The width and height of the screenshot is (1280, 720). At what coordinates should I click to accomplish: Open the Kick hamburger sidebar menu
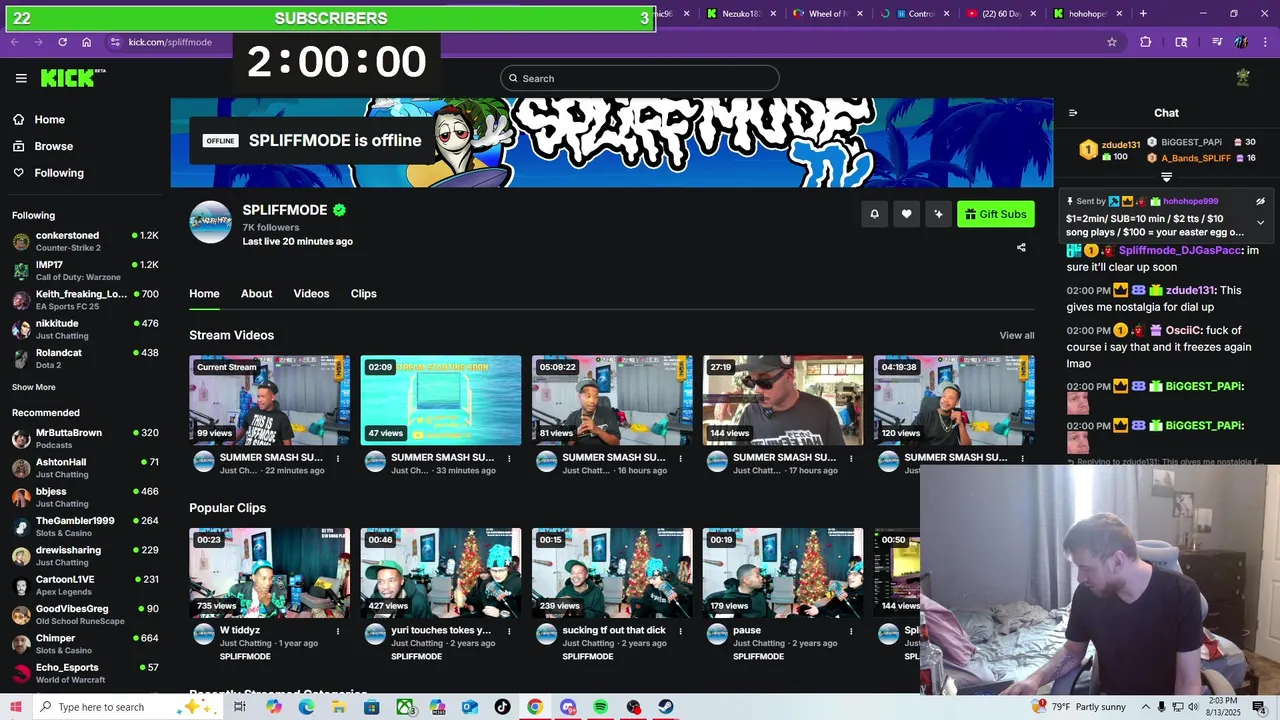[21, 78]
